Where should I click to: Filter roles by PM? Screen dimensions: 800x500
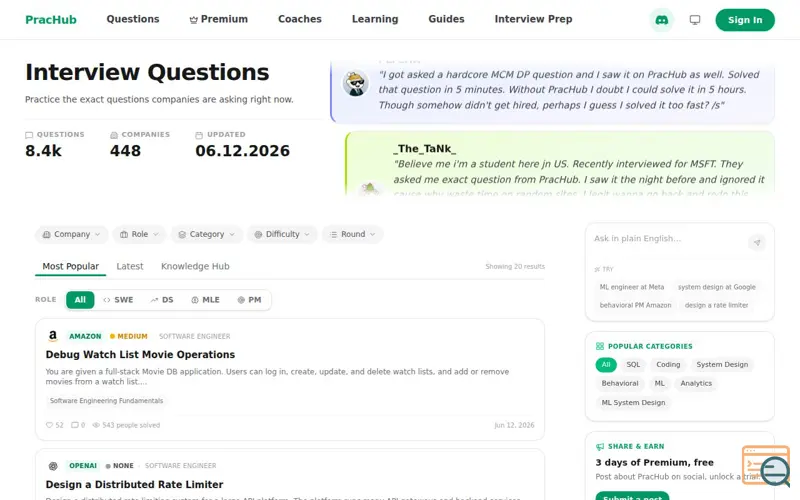pos(249,300)
